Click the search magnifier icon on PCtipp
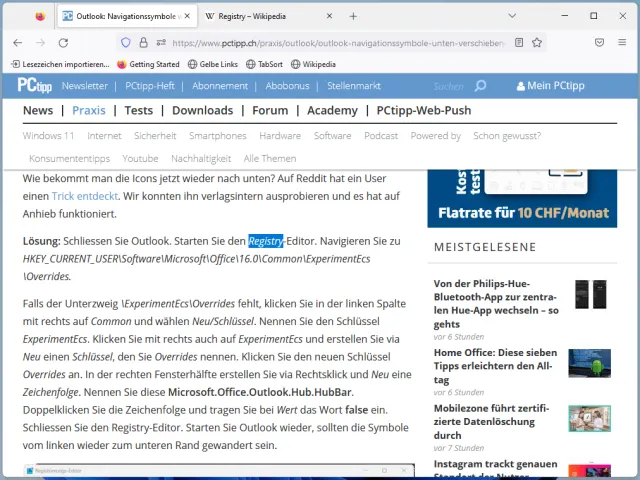Image resolution: width=640 pixels, height=480 pixels. click(x=480, y=86)
